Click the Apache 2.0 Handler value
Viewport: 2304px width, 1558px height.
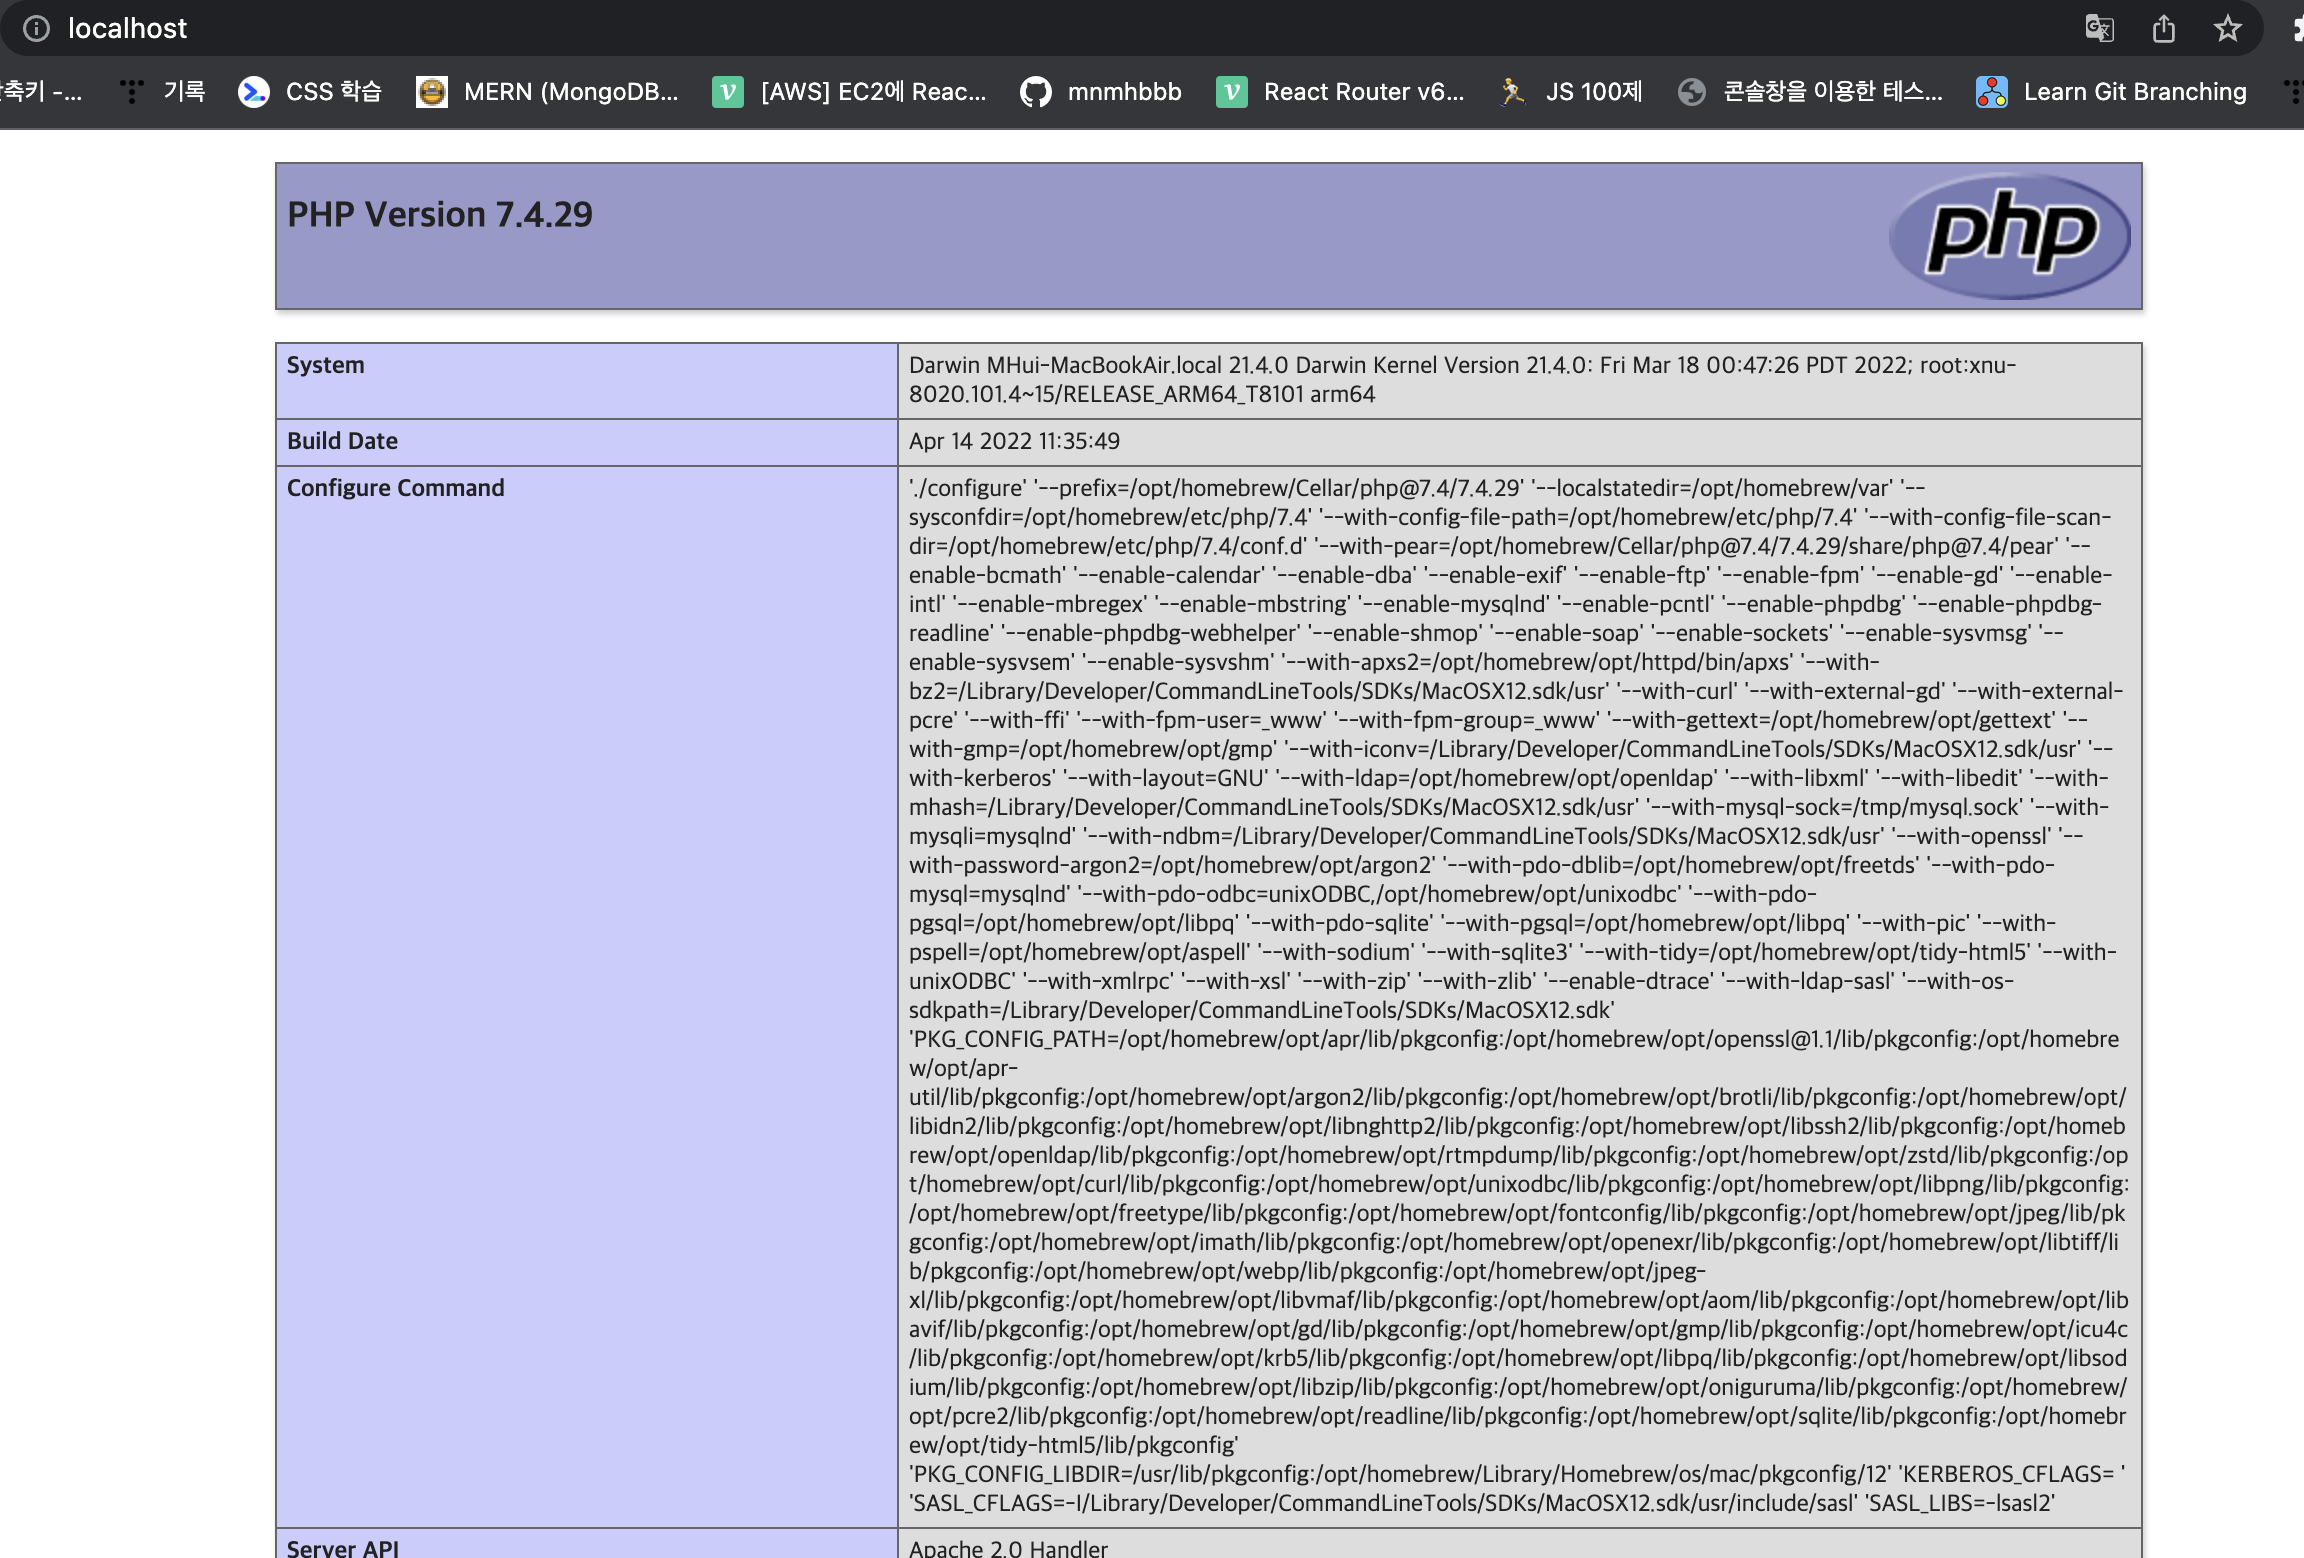[x=1008, y=1548]
